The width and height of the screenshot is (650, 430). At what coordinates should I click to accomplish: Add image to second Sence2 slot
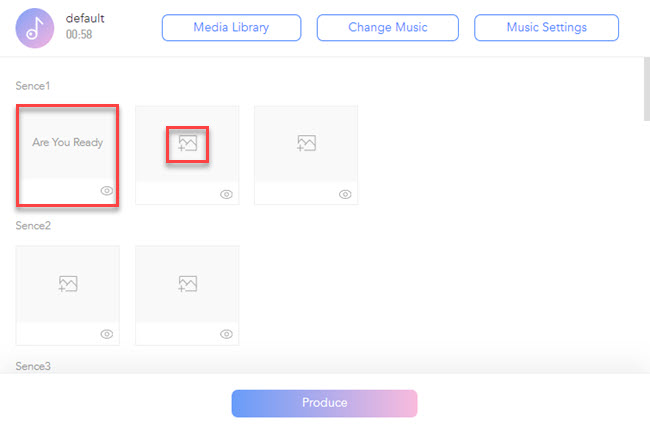point(187,284)
